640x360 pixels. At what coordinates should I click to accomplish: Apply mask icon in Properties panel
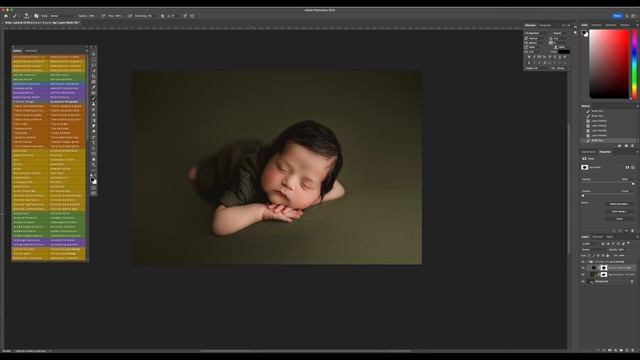pos(620,231)
